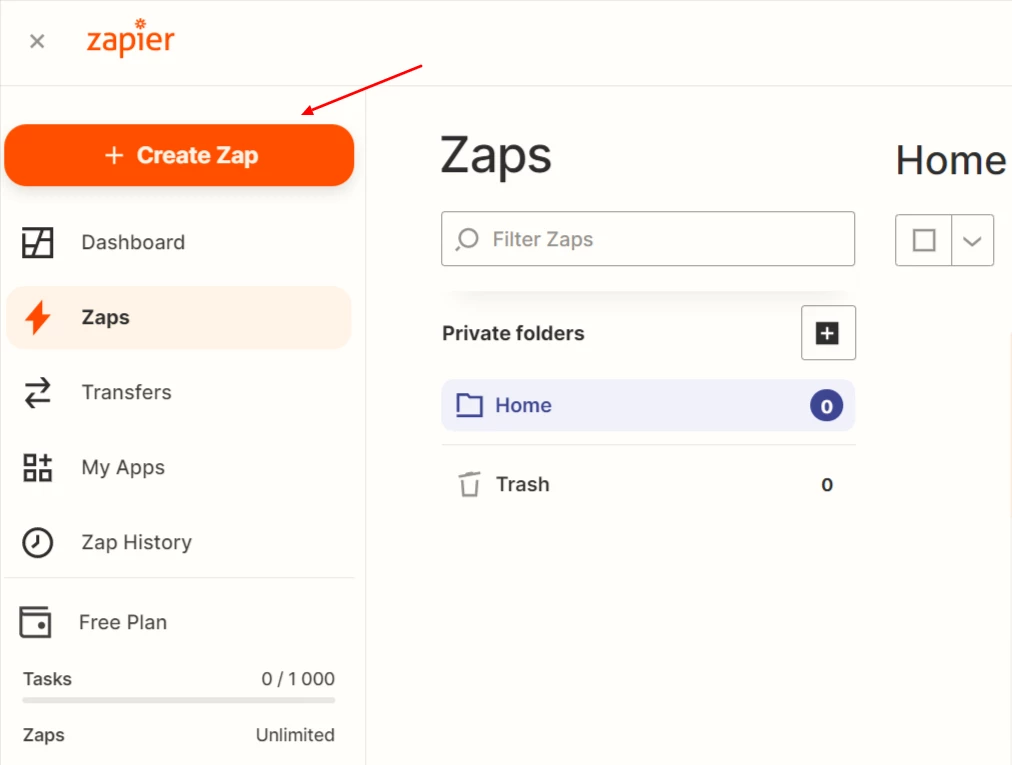Open Transfers in the sidebar
This screenshot has height=765, width=1012.
pyautogui.click(x=179, y=393)
